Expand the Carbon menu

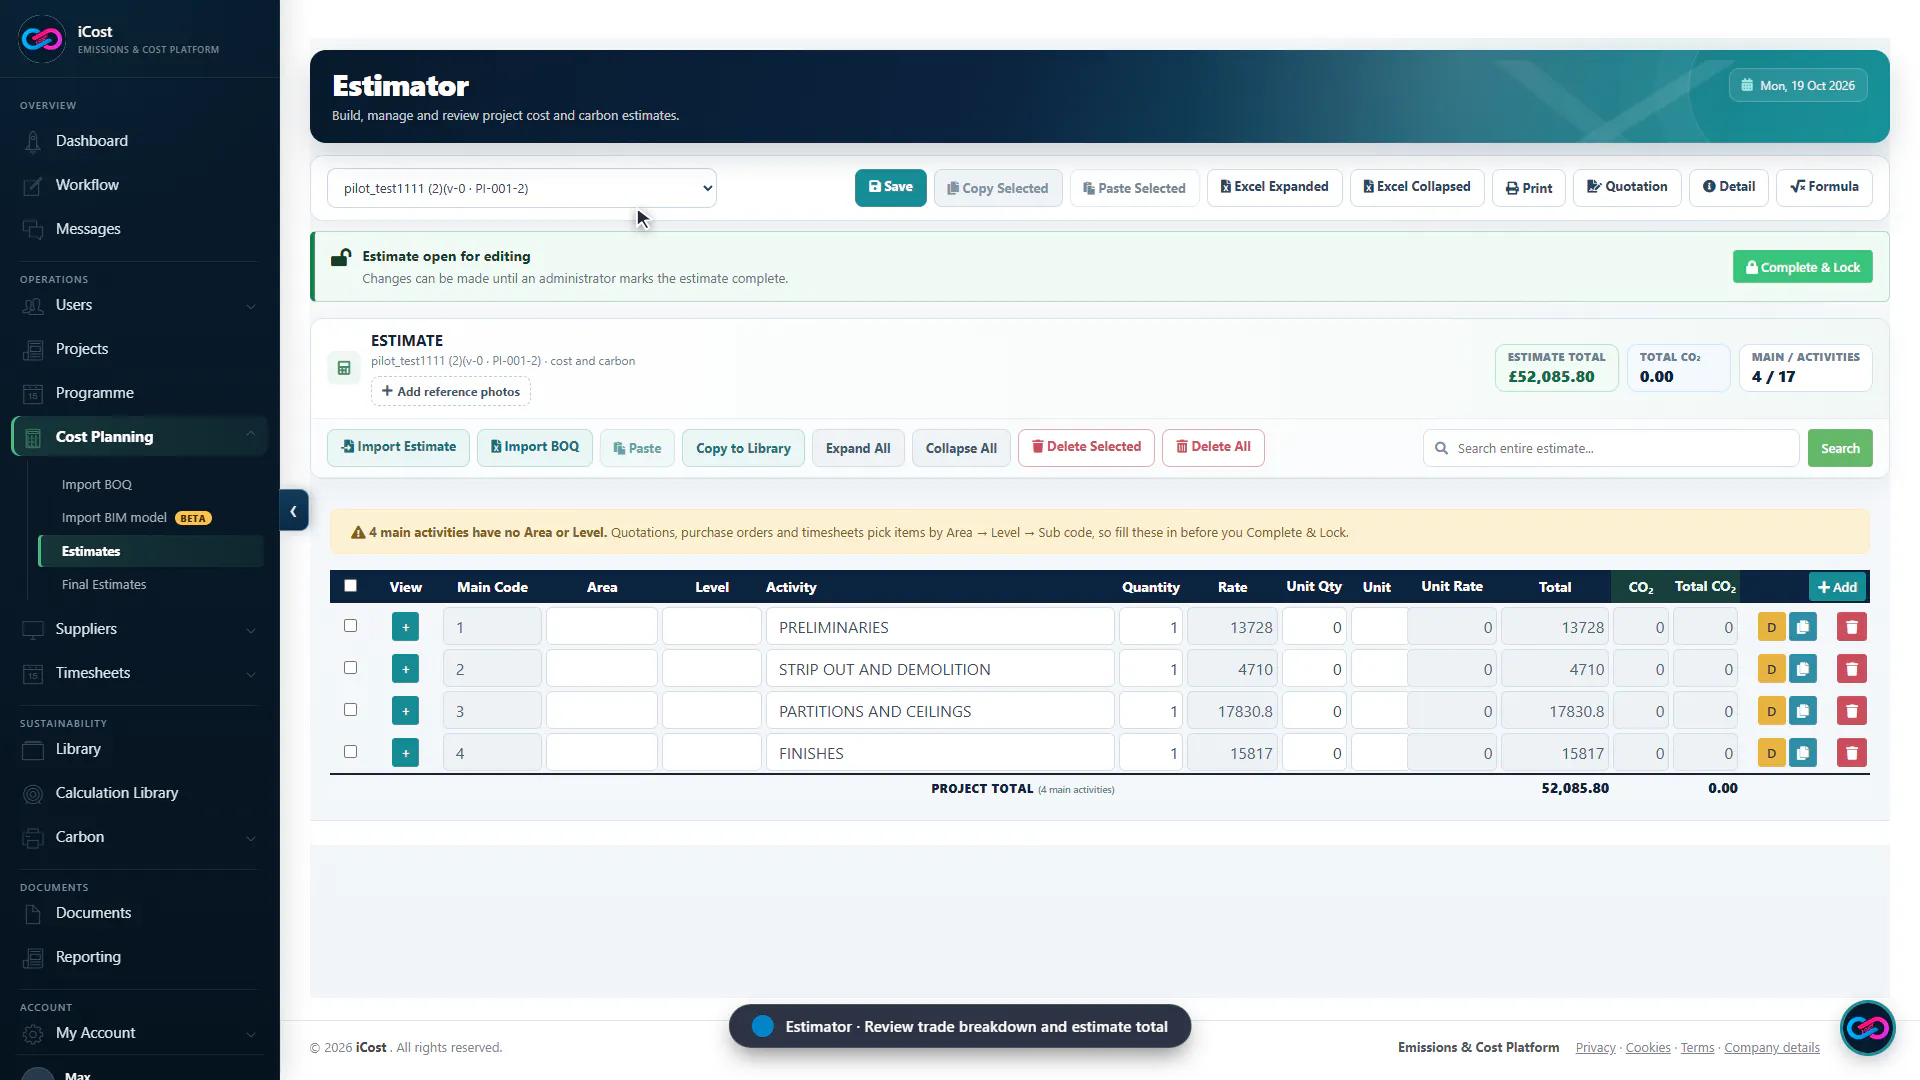point(140,837)
